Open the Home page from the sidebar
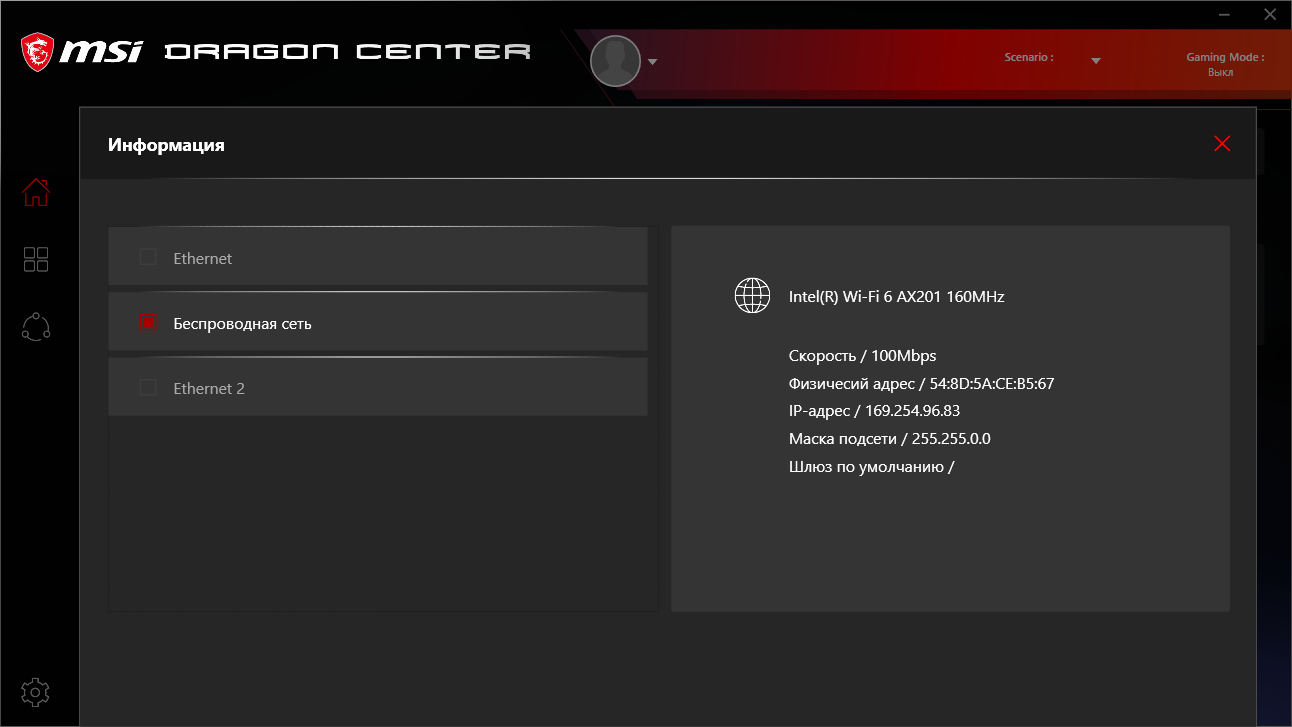 coord(36,192)
